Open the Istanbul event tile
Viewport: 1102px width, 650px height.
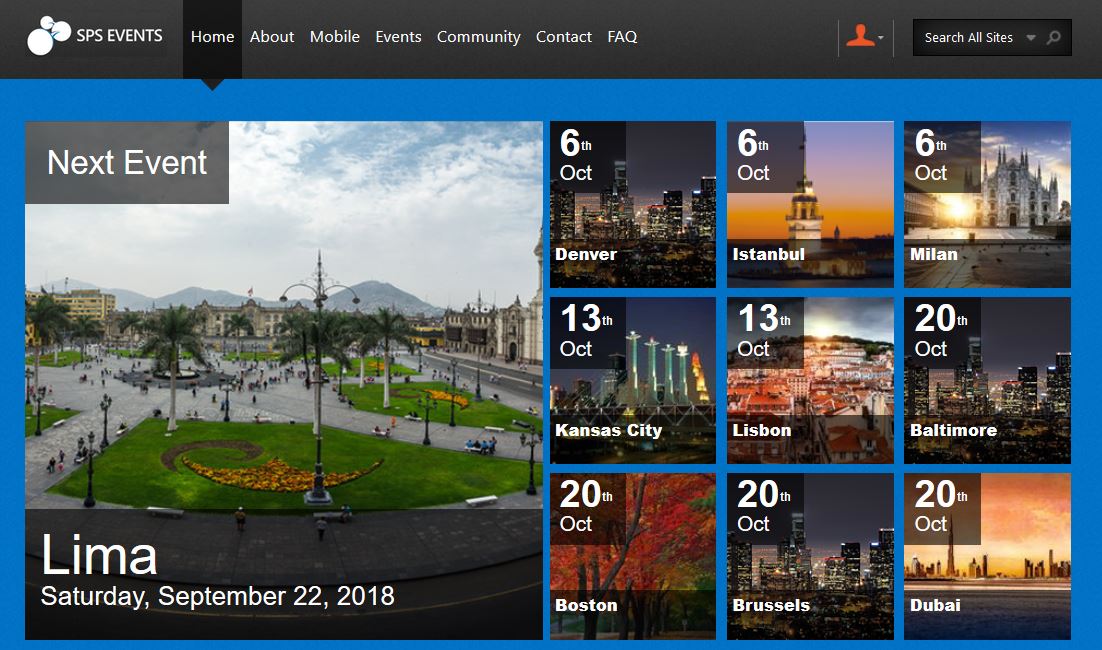click(809, 203)
